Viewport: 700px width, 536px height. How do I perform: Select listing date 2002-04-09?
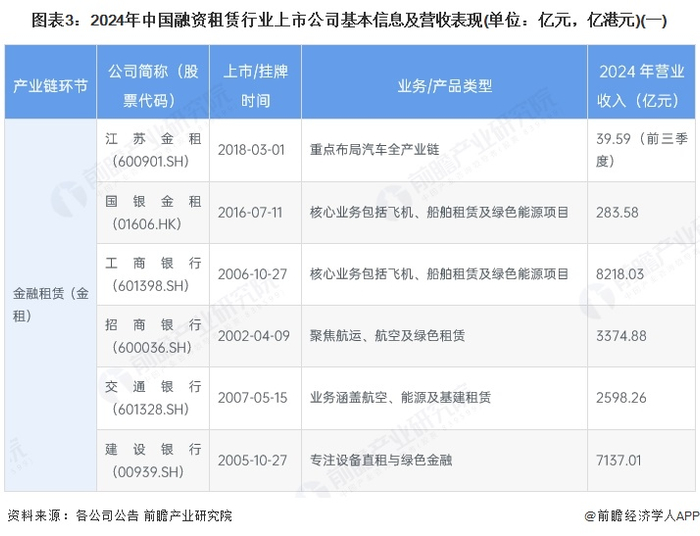point(254,336)
